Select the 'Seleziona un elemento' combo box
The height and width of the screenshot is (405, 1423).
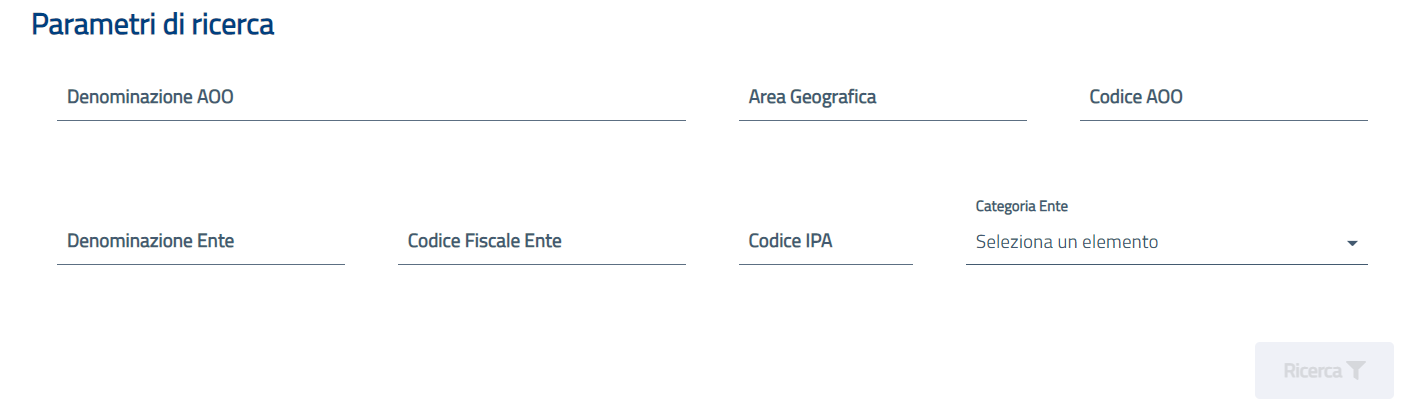1166,242
